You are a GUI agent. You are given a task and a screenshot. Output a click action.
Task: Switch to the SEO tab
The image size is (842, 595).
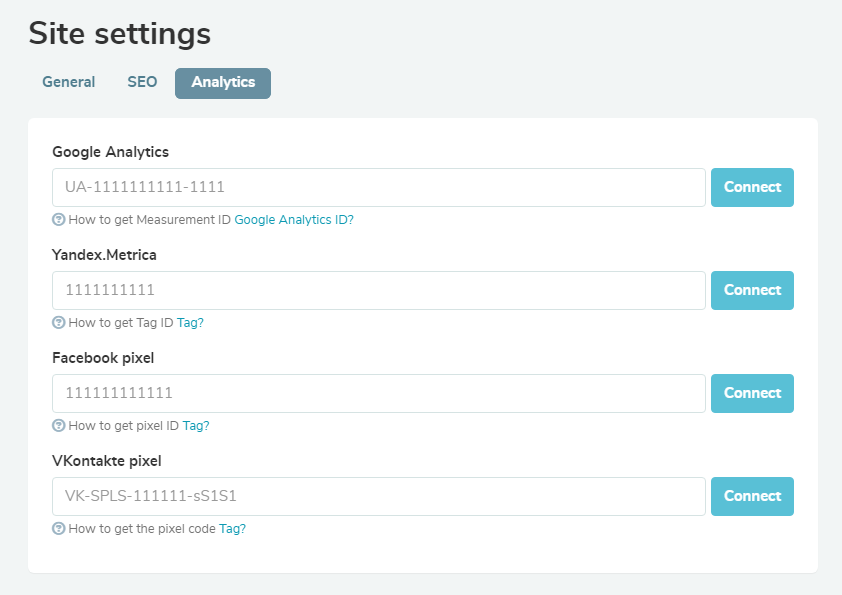142,82
